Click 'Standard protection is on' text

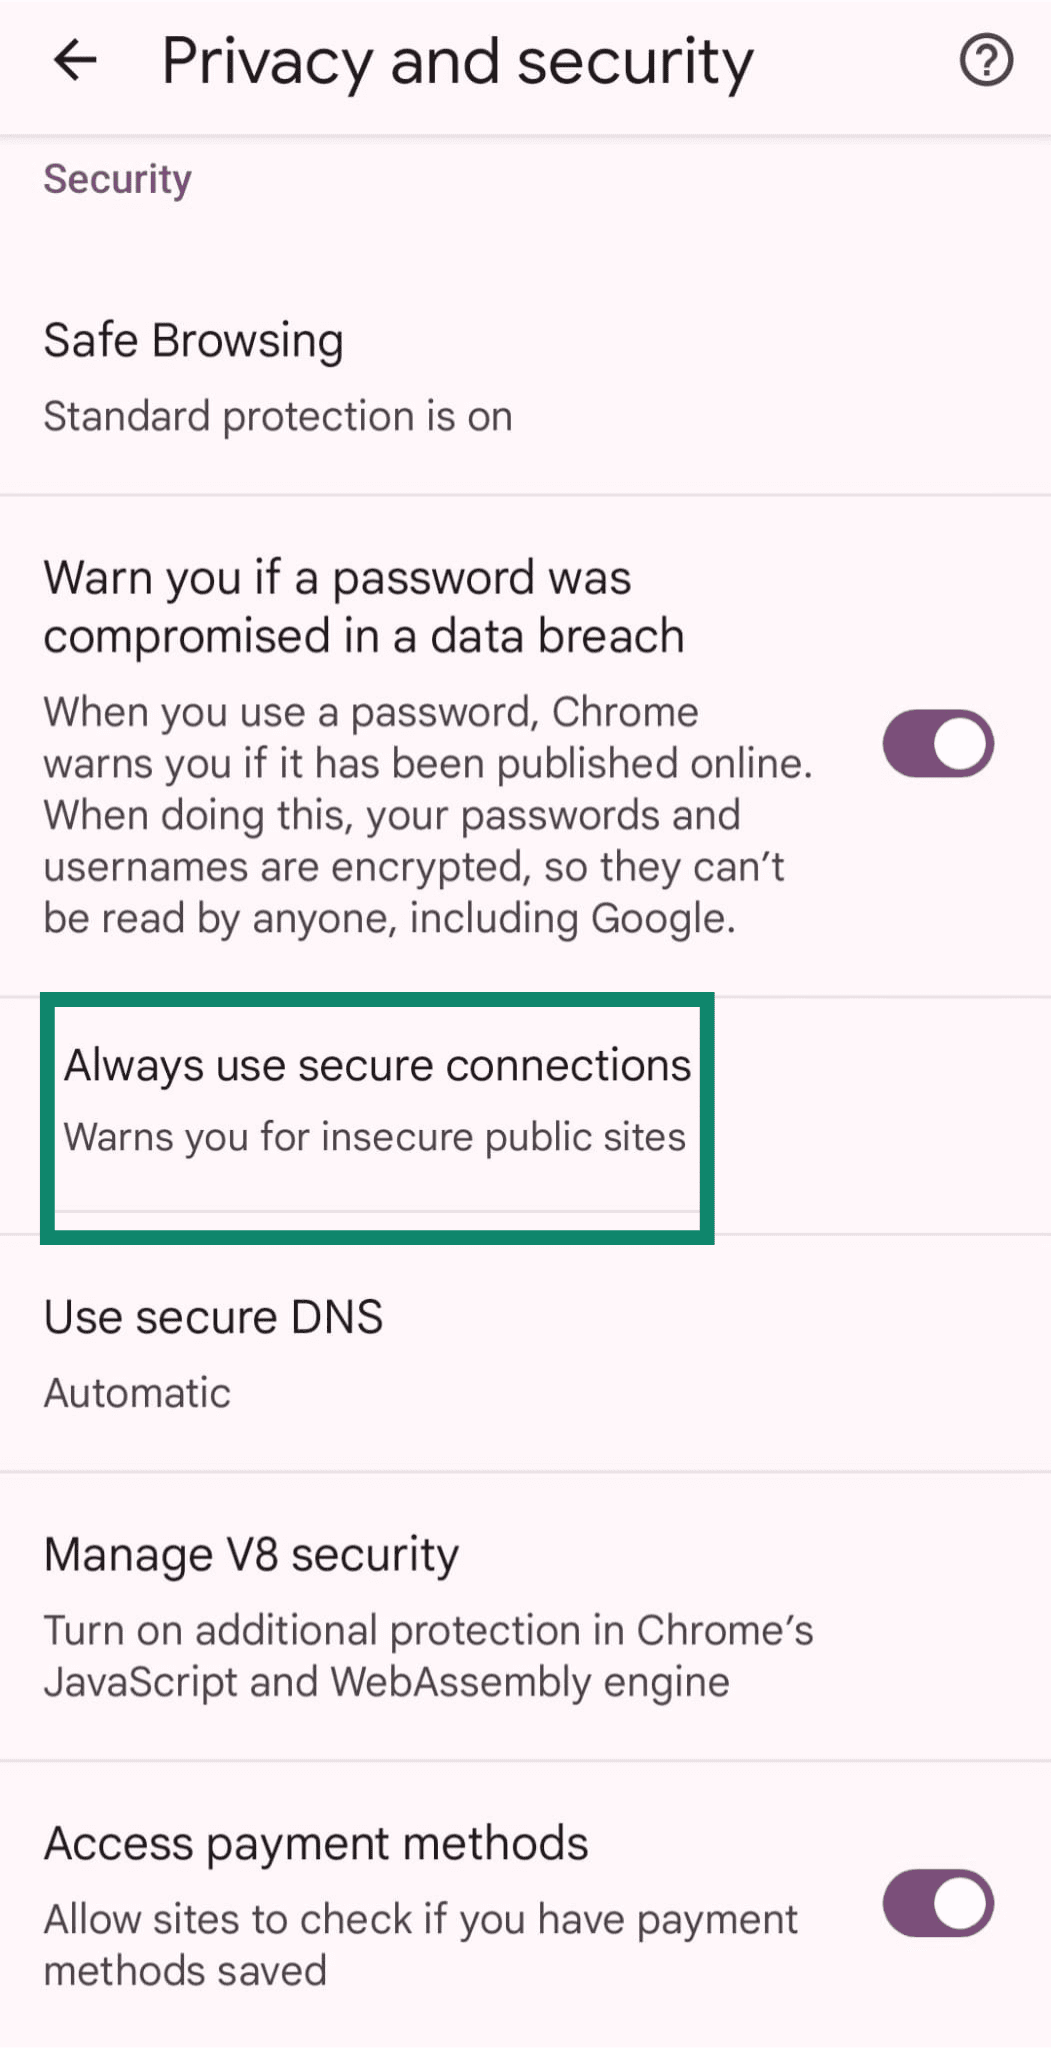(x=278, y=415)
